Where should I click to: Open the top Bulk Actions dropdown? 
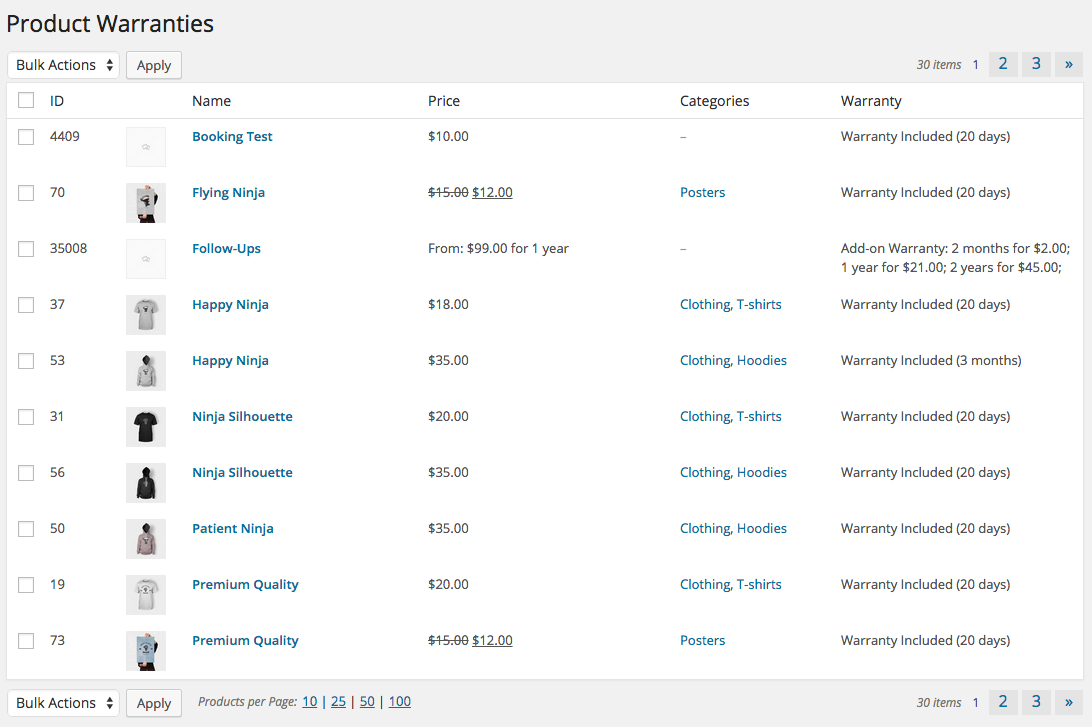coord(64,65)
